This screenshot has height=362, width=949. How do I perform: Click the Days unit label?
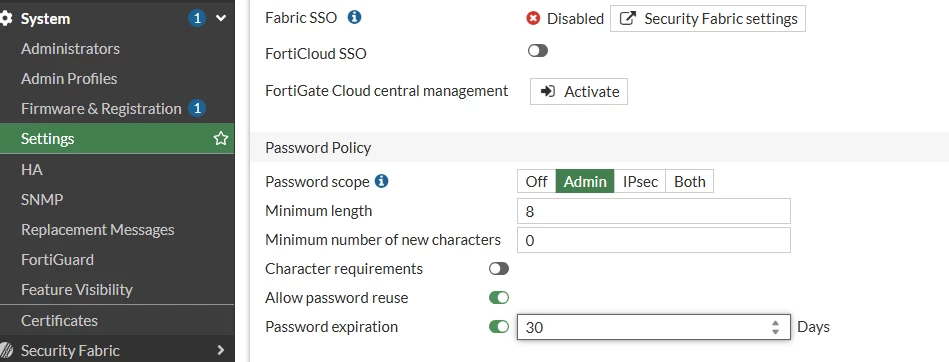[x=813, y=327]
